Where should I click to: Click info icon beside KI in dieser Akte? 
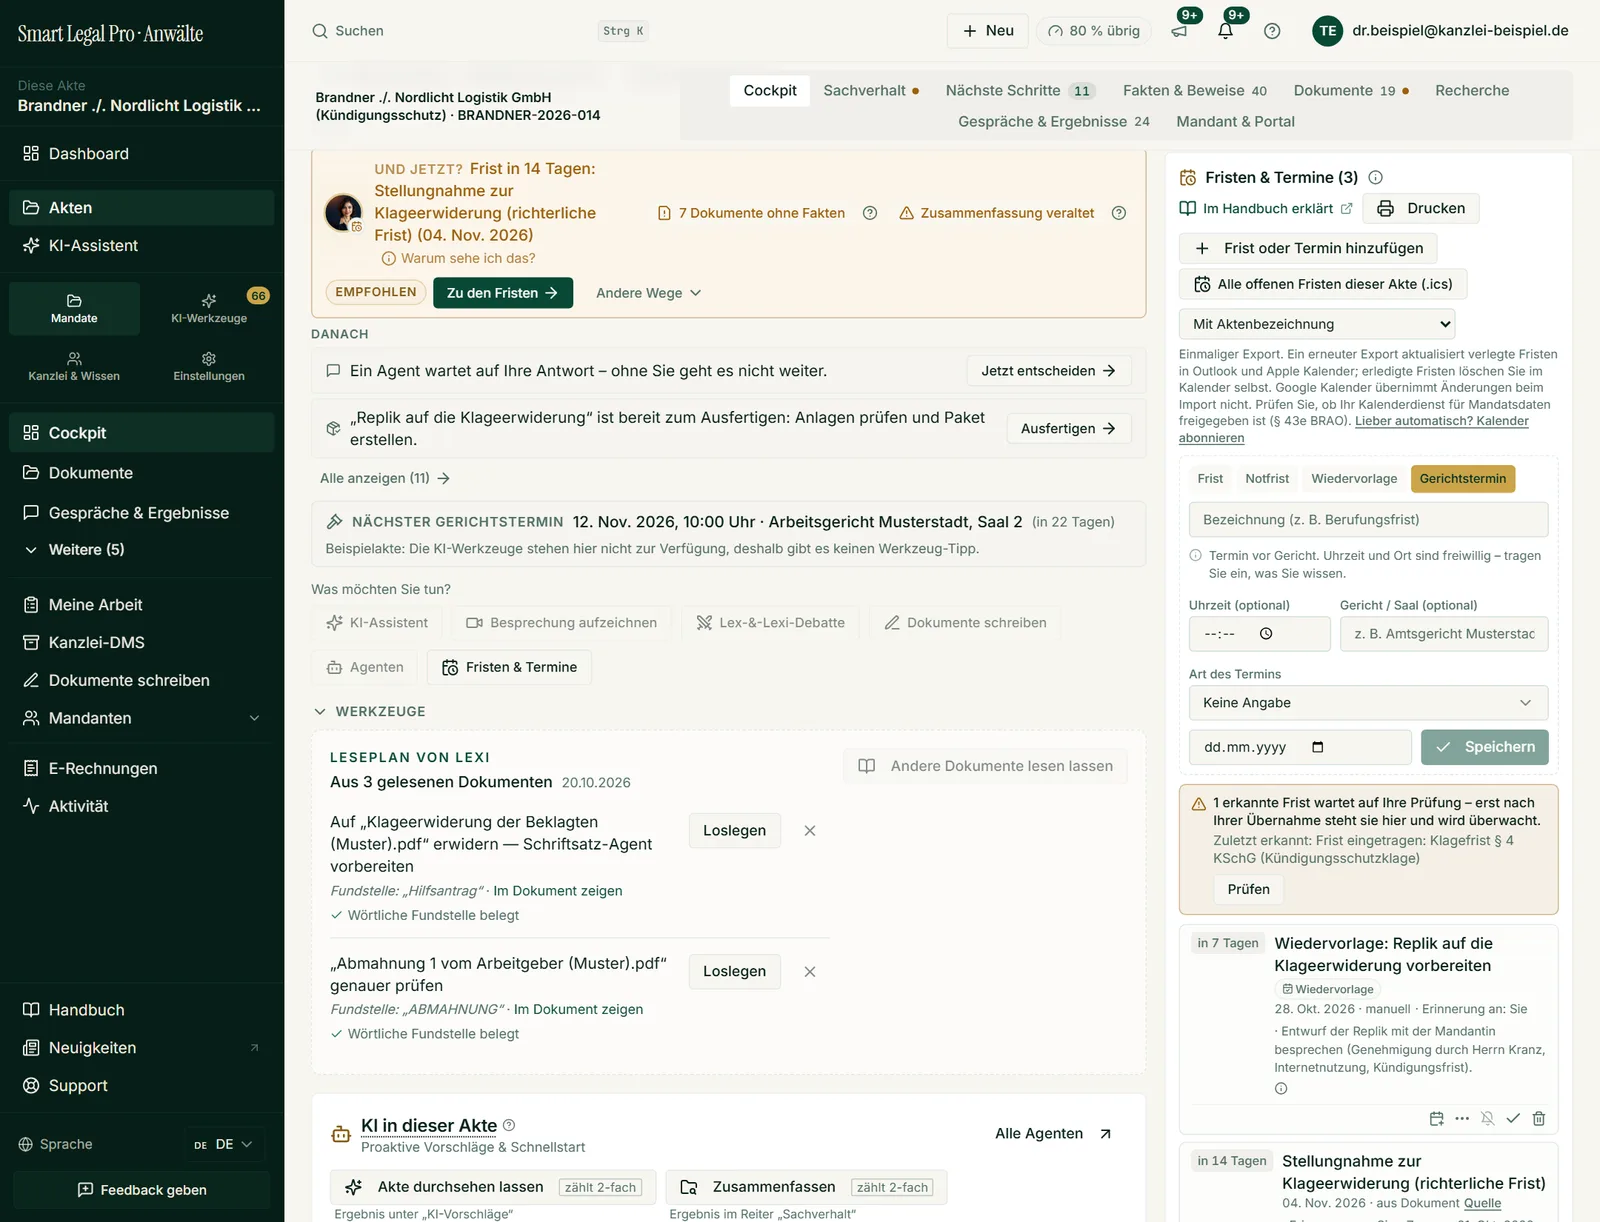tap(509, 1125)
